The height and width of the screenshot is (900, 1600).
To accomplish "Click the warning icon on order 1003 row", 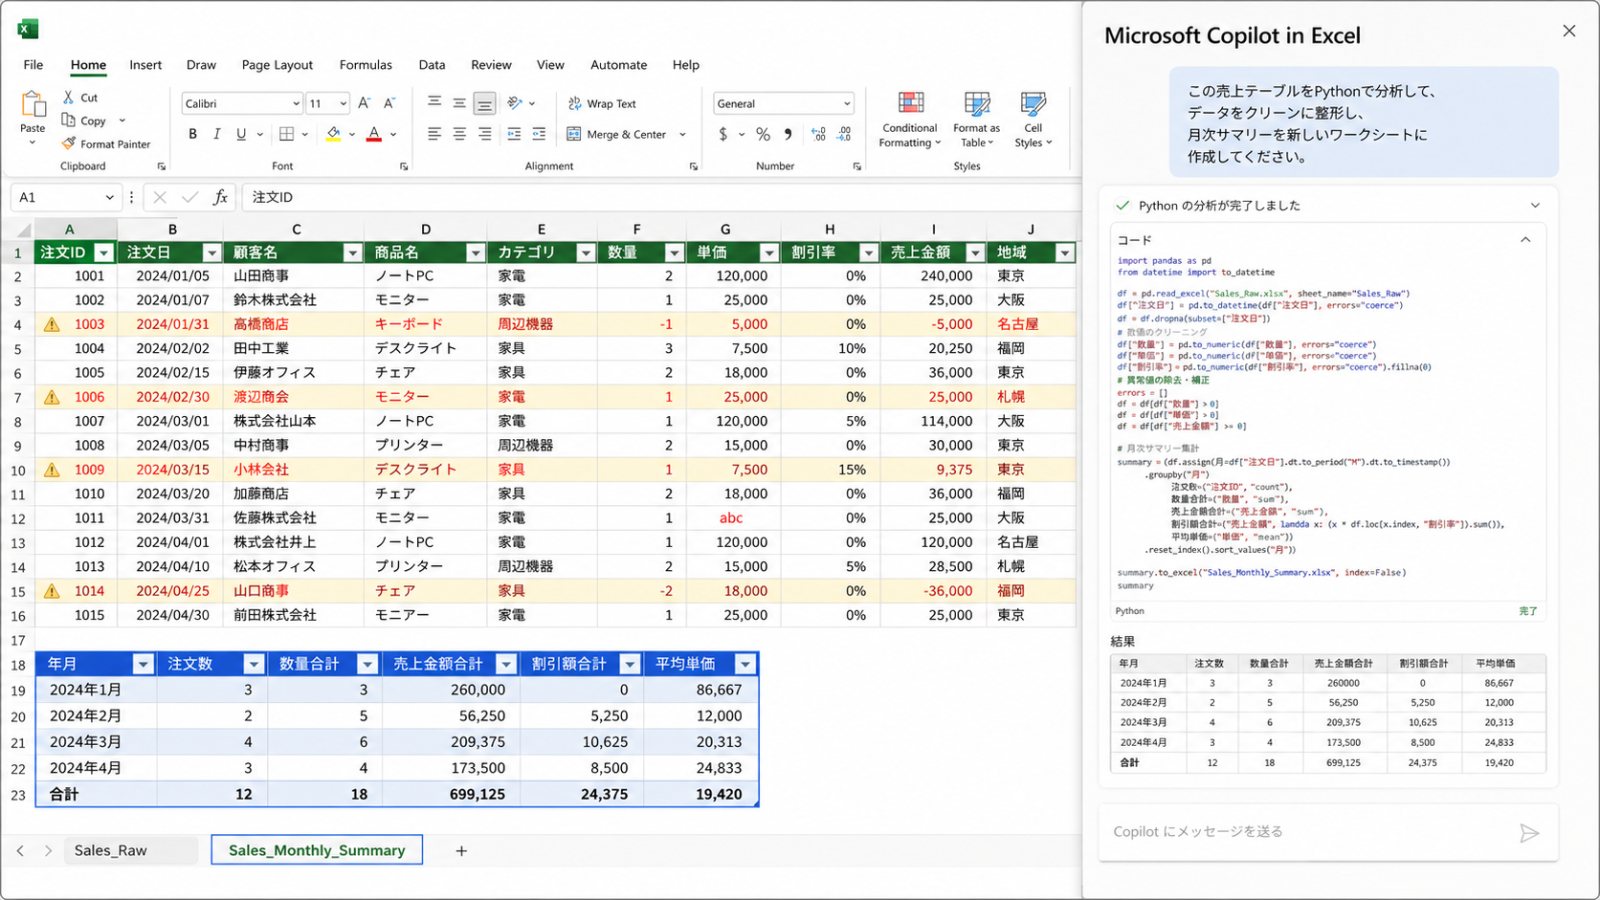I will pyautogui.click(x=52, y=324).
